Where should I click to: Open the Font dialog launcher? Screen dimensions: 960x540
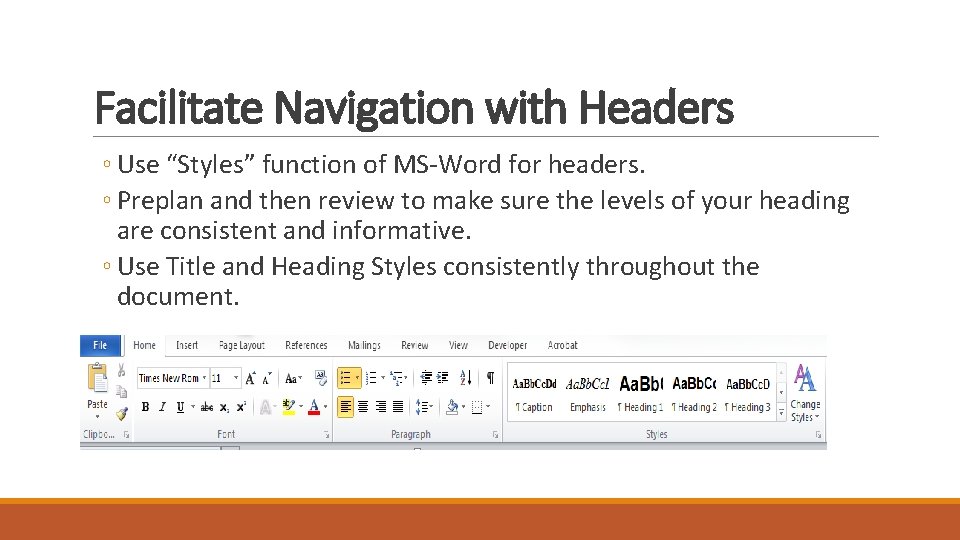(326, 435)
